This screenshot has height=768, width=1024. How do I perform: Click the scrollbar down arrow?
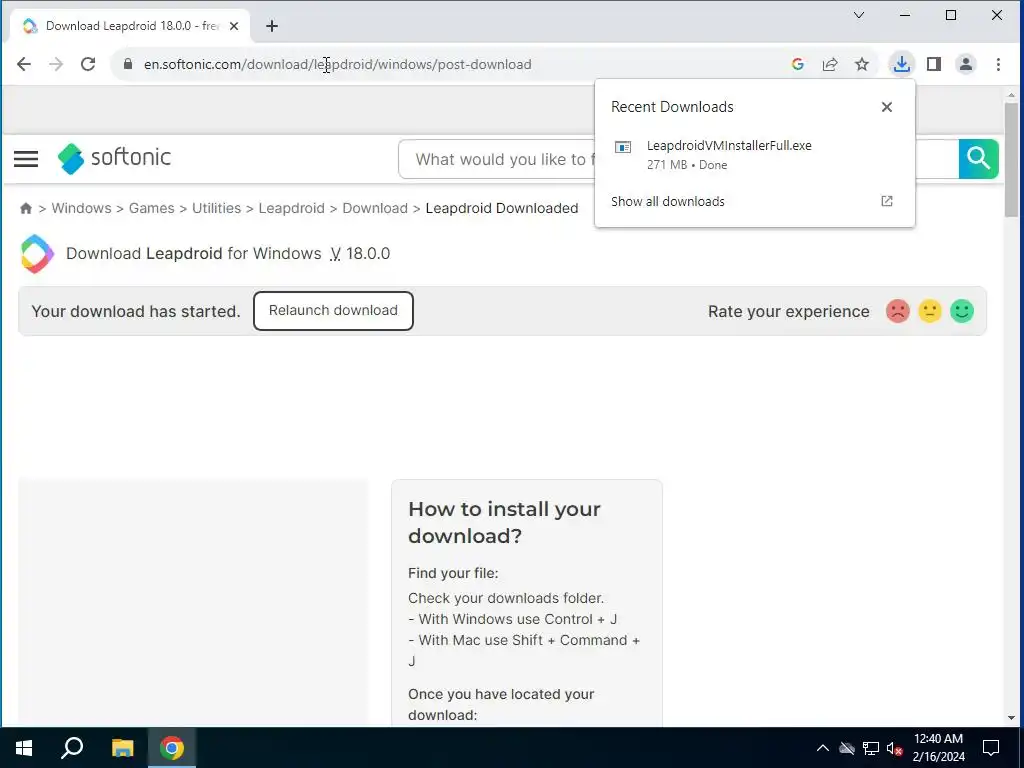1011,718
